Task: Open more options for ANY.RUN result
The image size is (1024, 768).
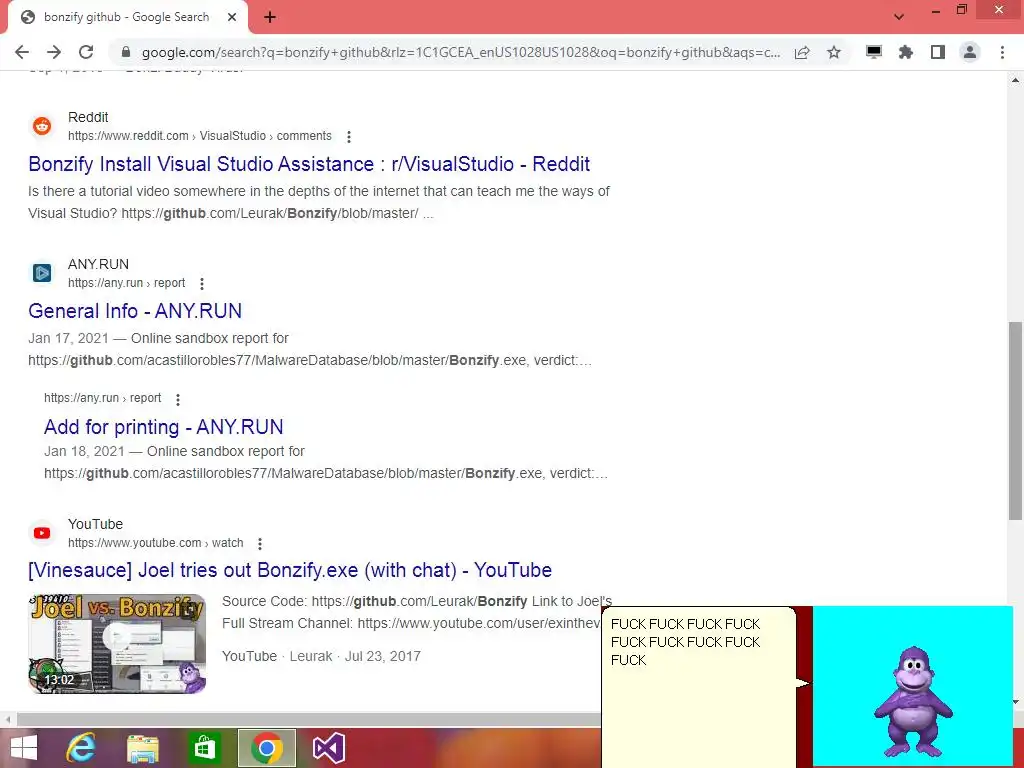Action: pos(202,283)
